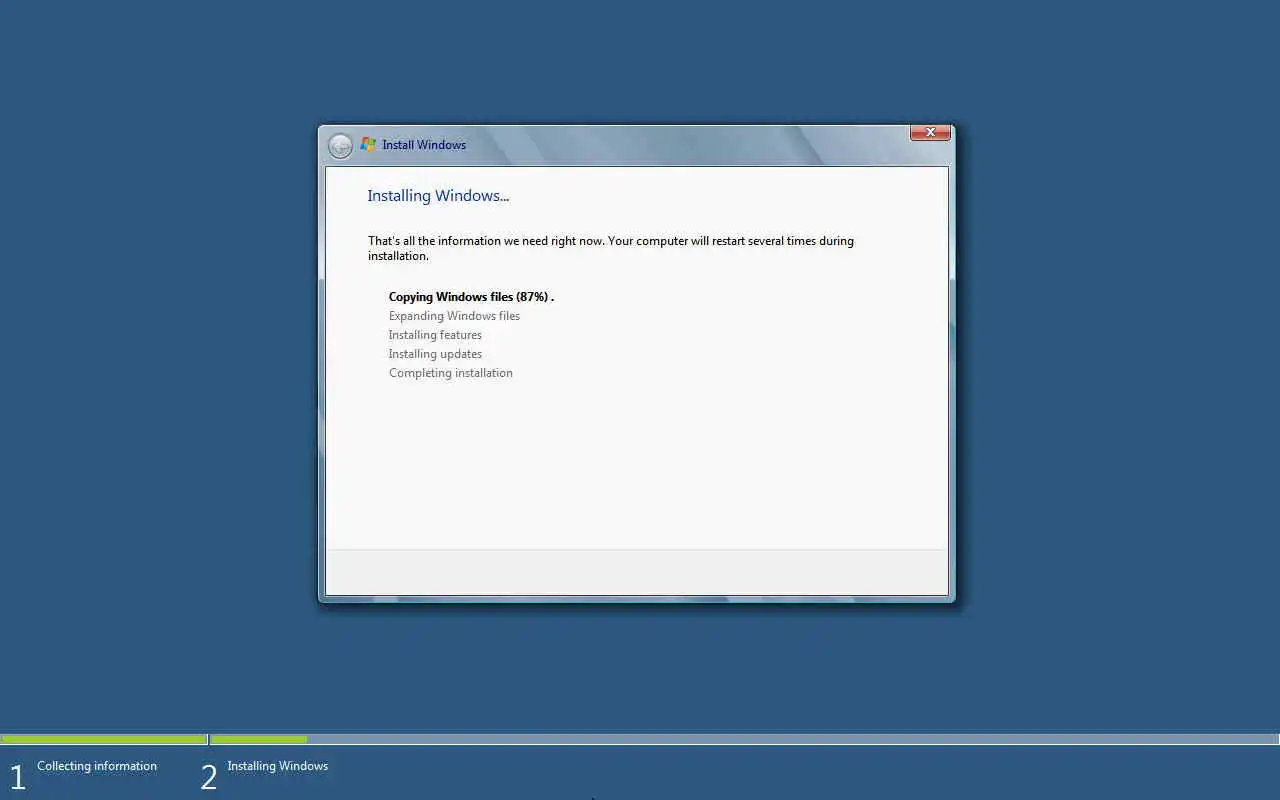The width and height of the screenshot is (1280, 800).
Task: Click the stage number 2
Action: click(208, 777)
